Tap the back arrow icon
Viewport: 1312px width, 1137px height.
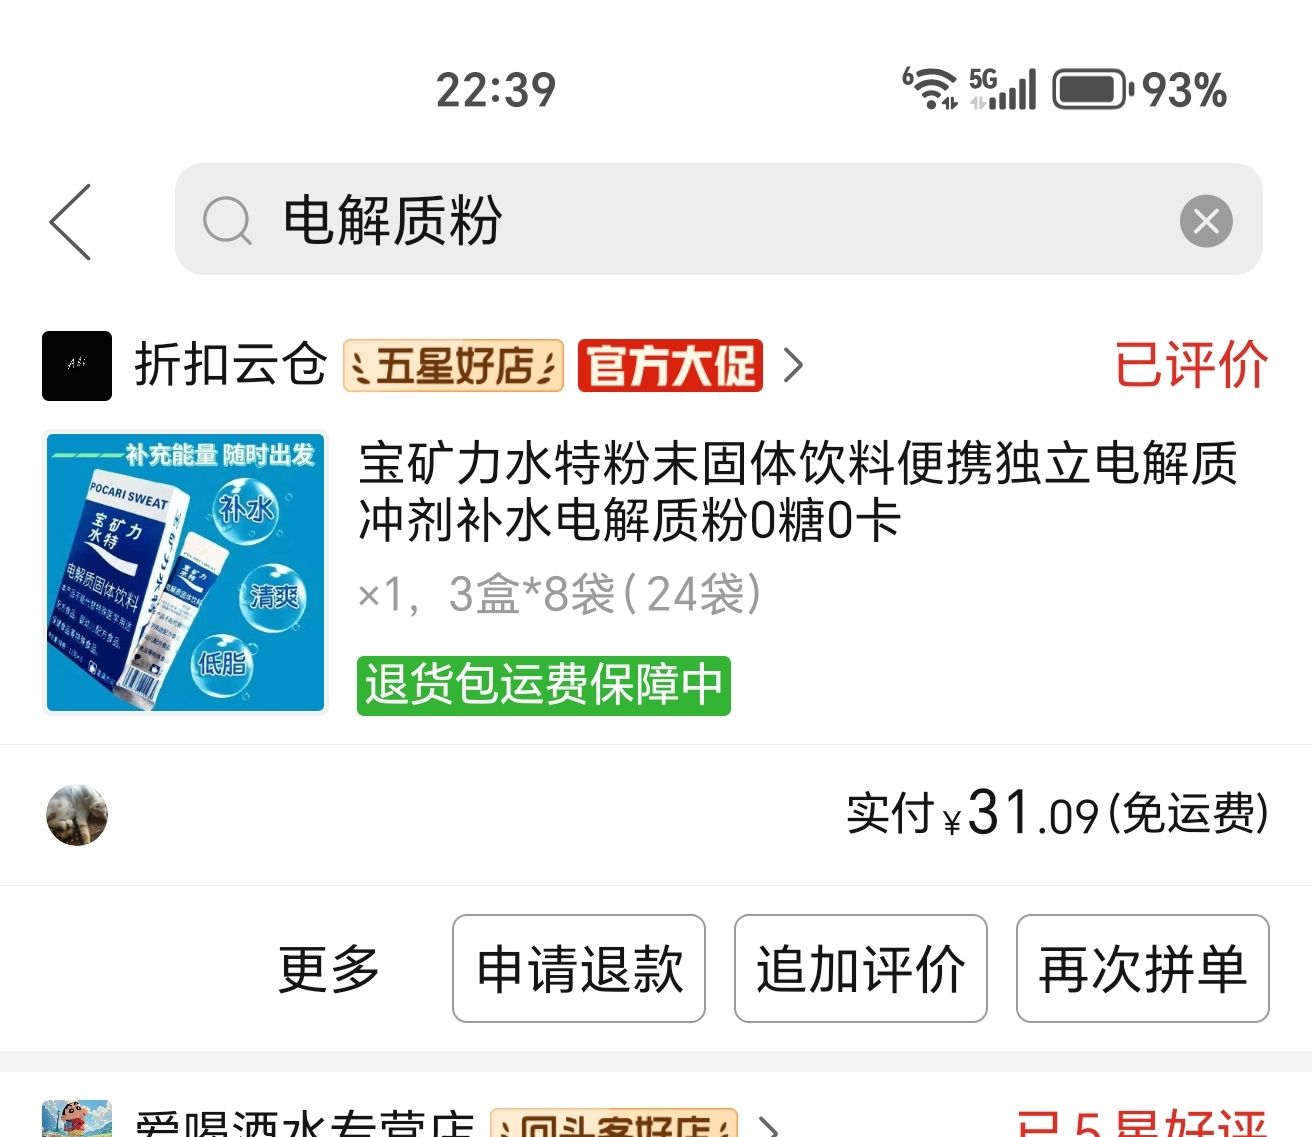coord(70,221)
